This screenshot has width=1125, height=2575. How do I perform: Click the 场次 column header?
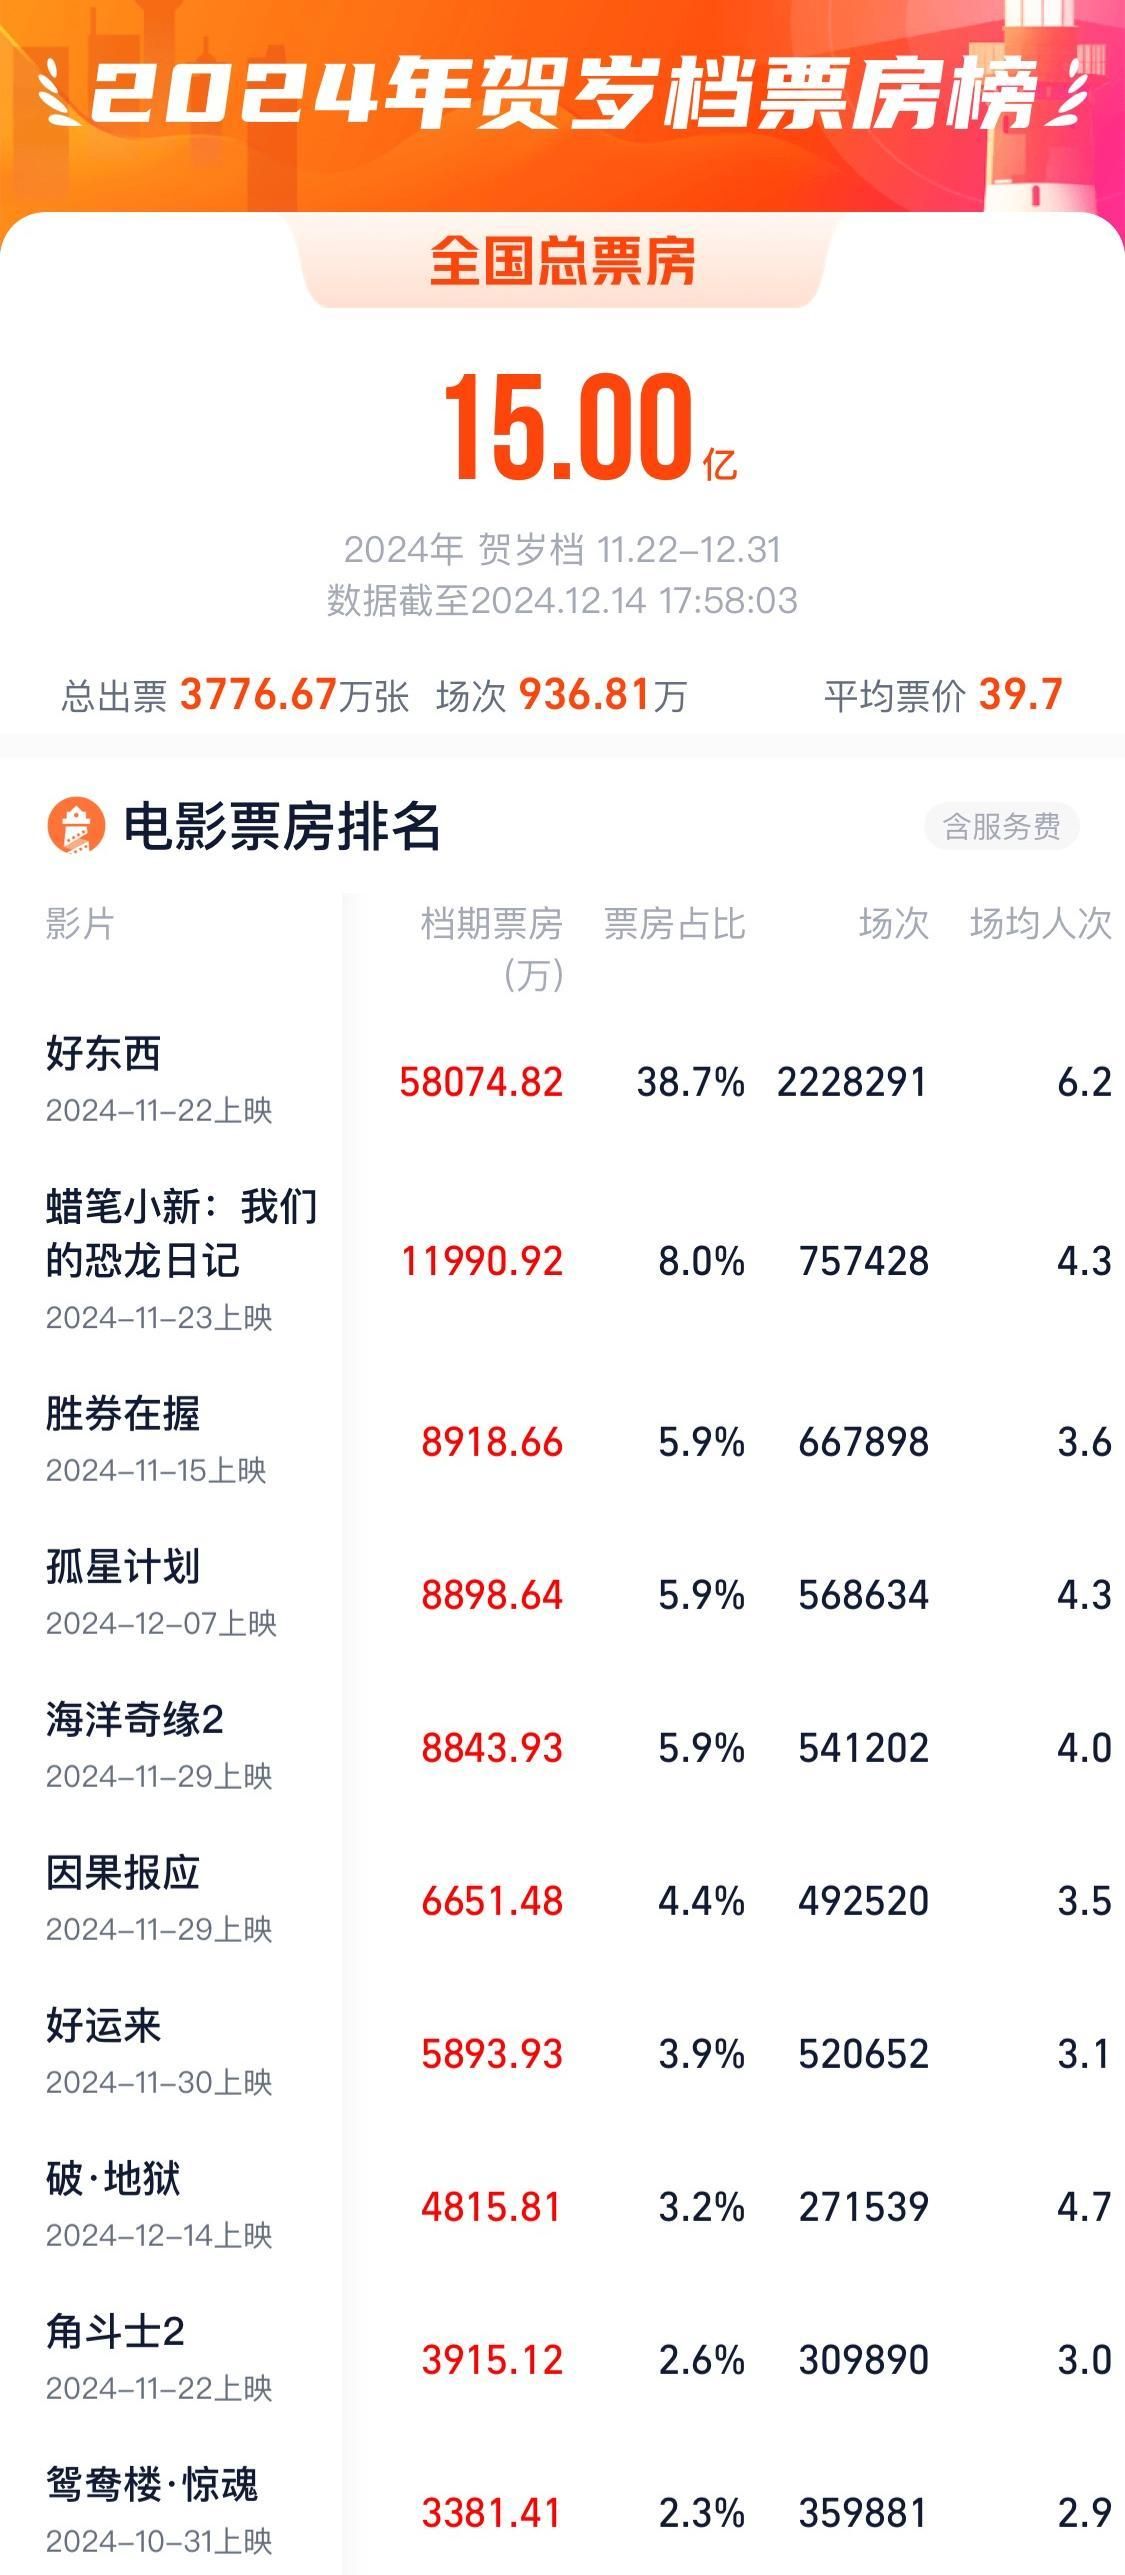tap(893, 924)
